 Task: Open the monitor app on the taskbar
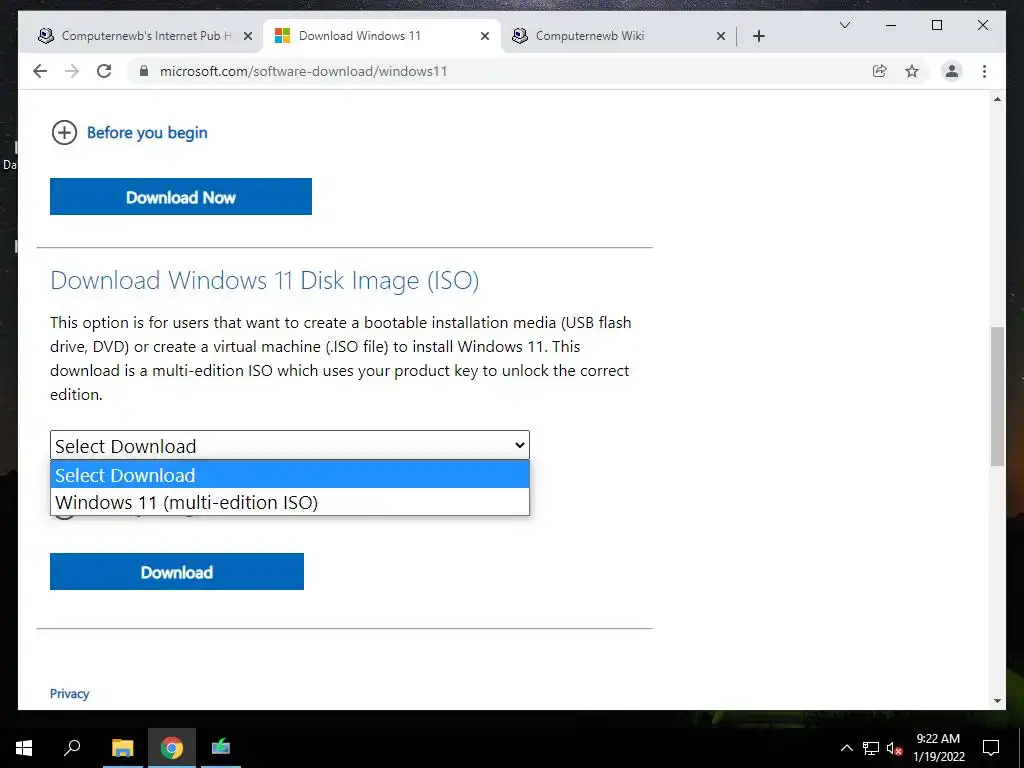coord(221,748)
